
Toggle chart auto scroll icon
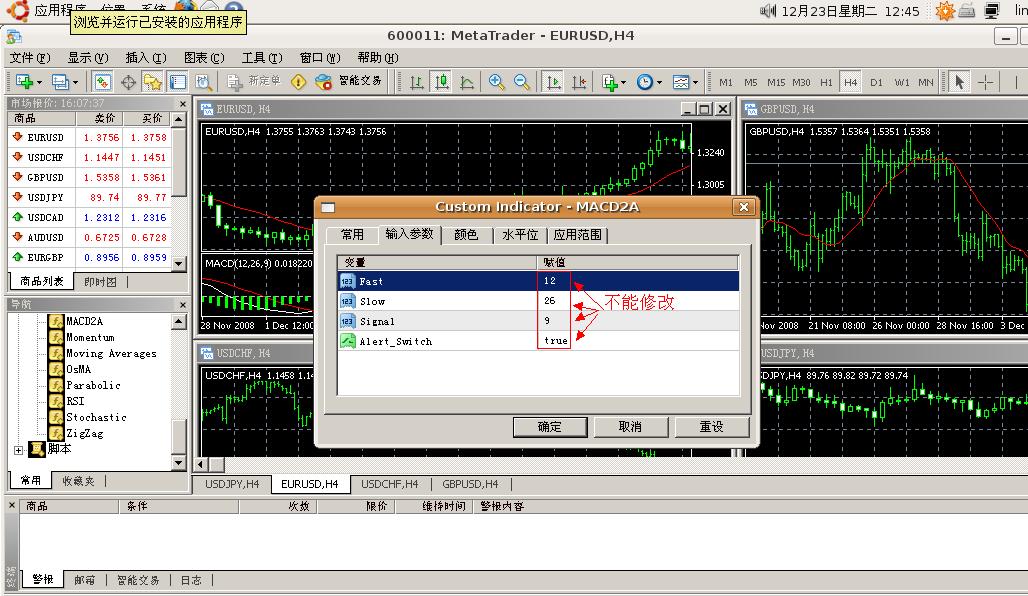tap(554, 82)
